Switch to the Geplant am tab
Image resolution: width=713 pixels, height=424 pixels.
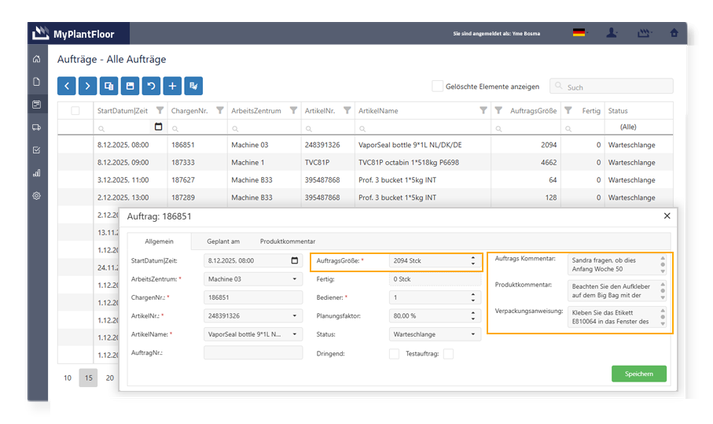pos(223,242)
